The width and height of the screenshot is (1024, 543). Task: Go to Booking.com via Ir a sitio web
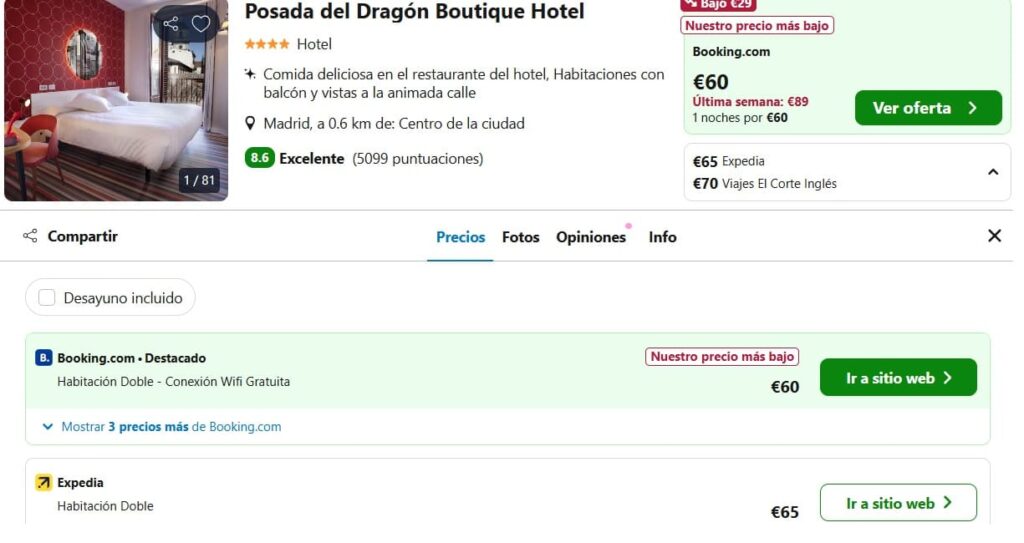(898, 378)
